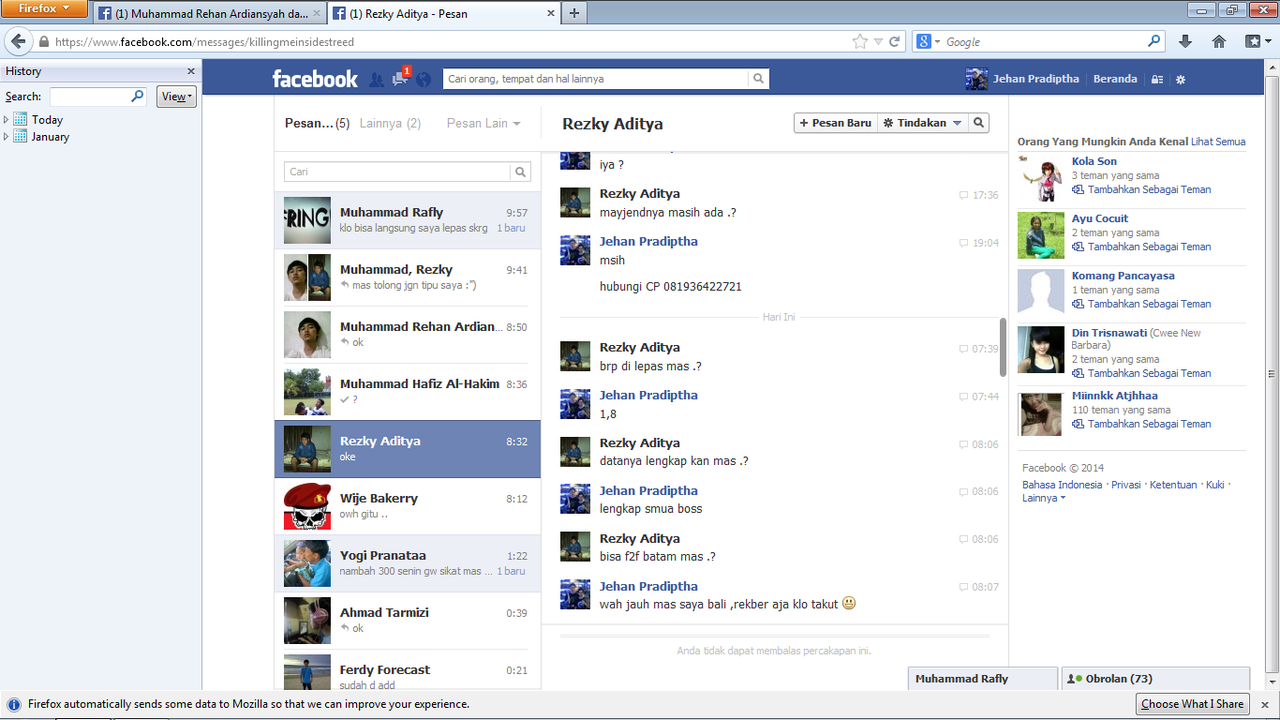The image size is (1280, 720).
Task: Open Ahmad Tarmizi conversation
Action: tap(407, 620)
